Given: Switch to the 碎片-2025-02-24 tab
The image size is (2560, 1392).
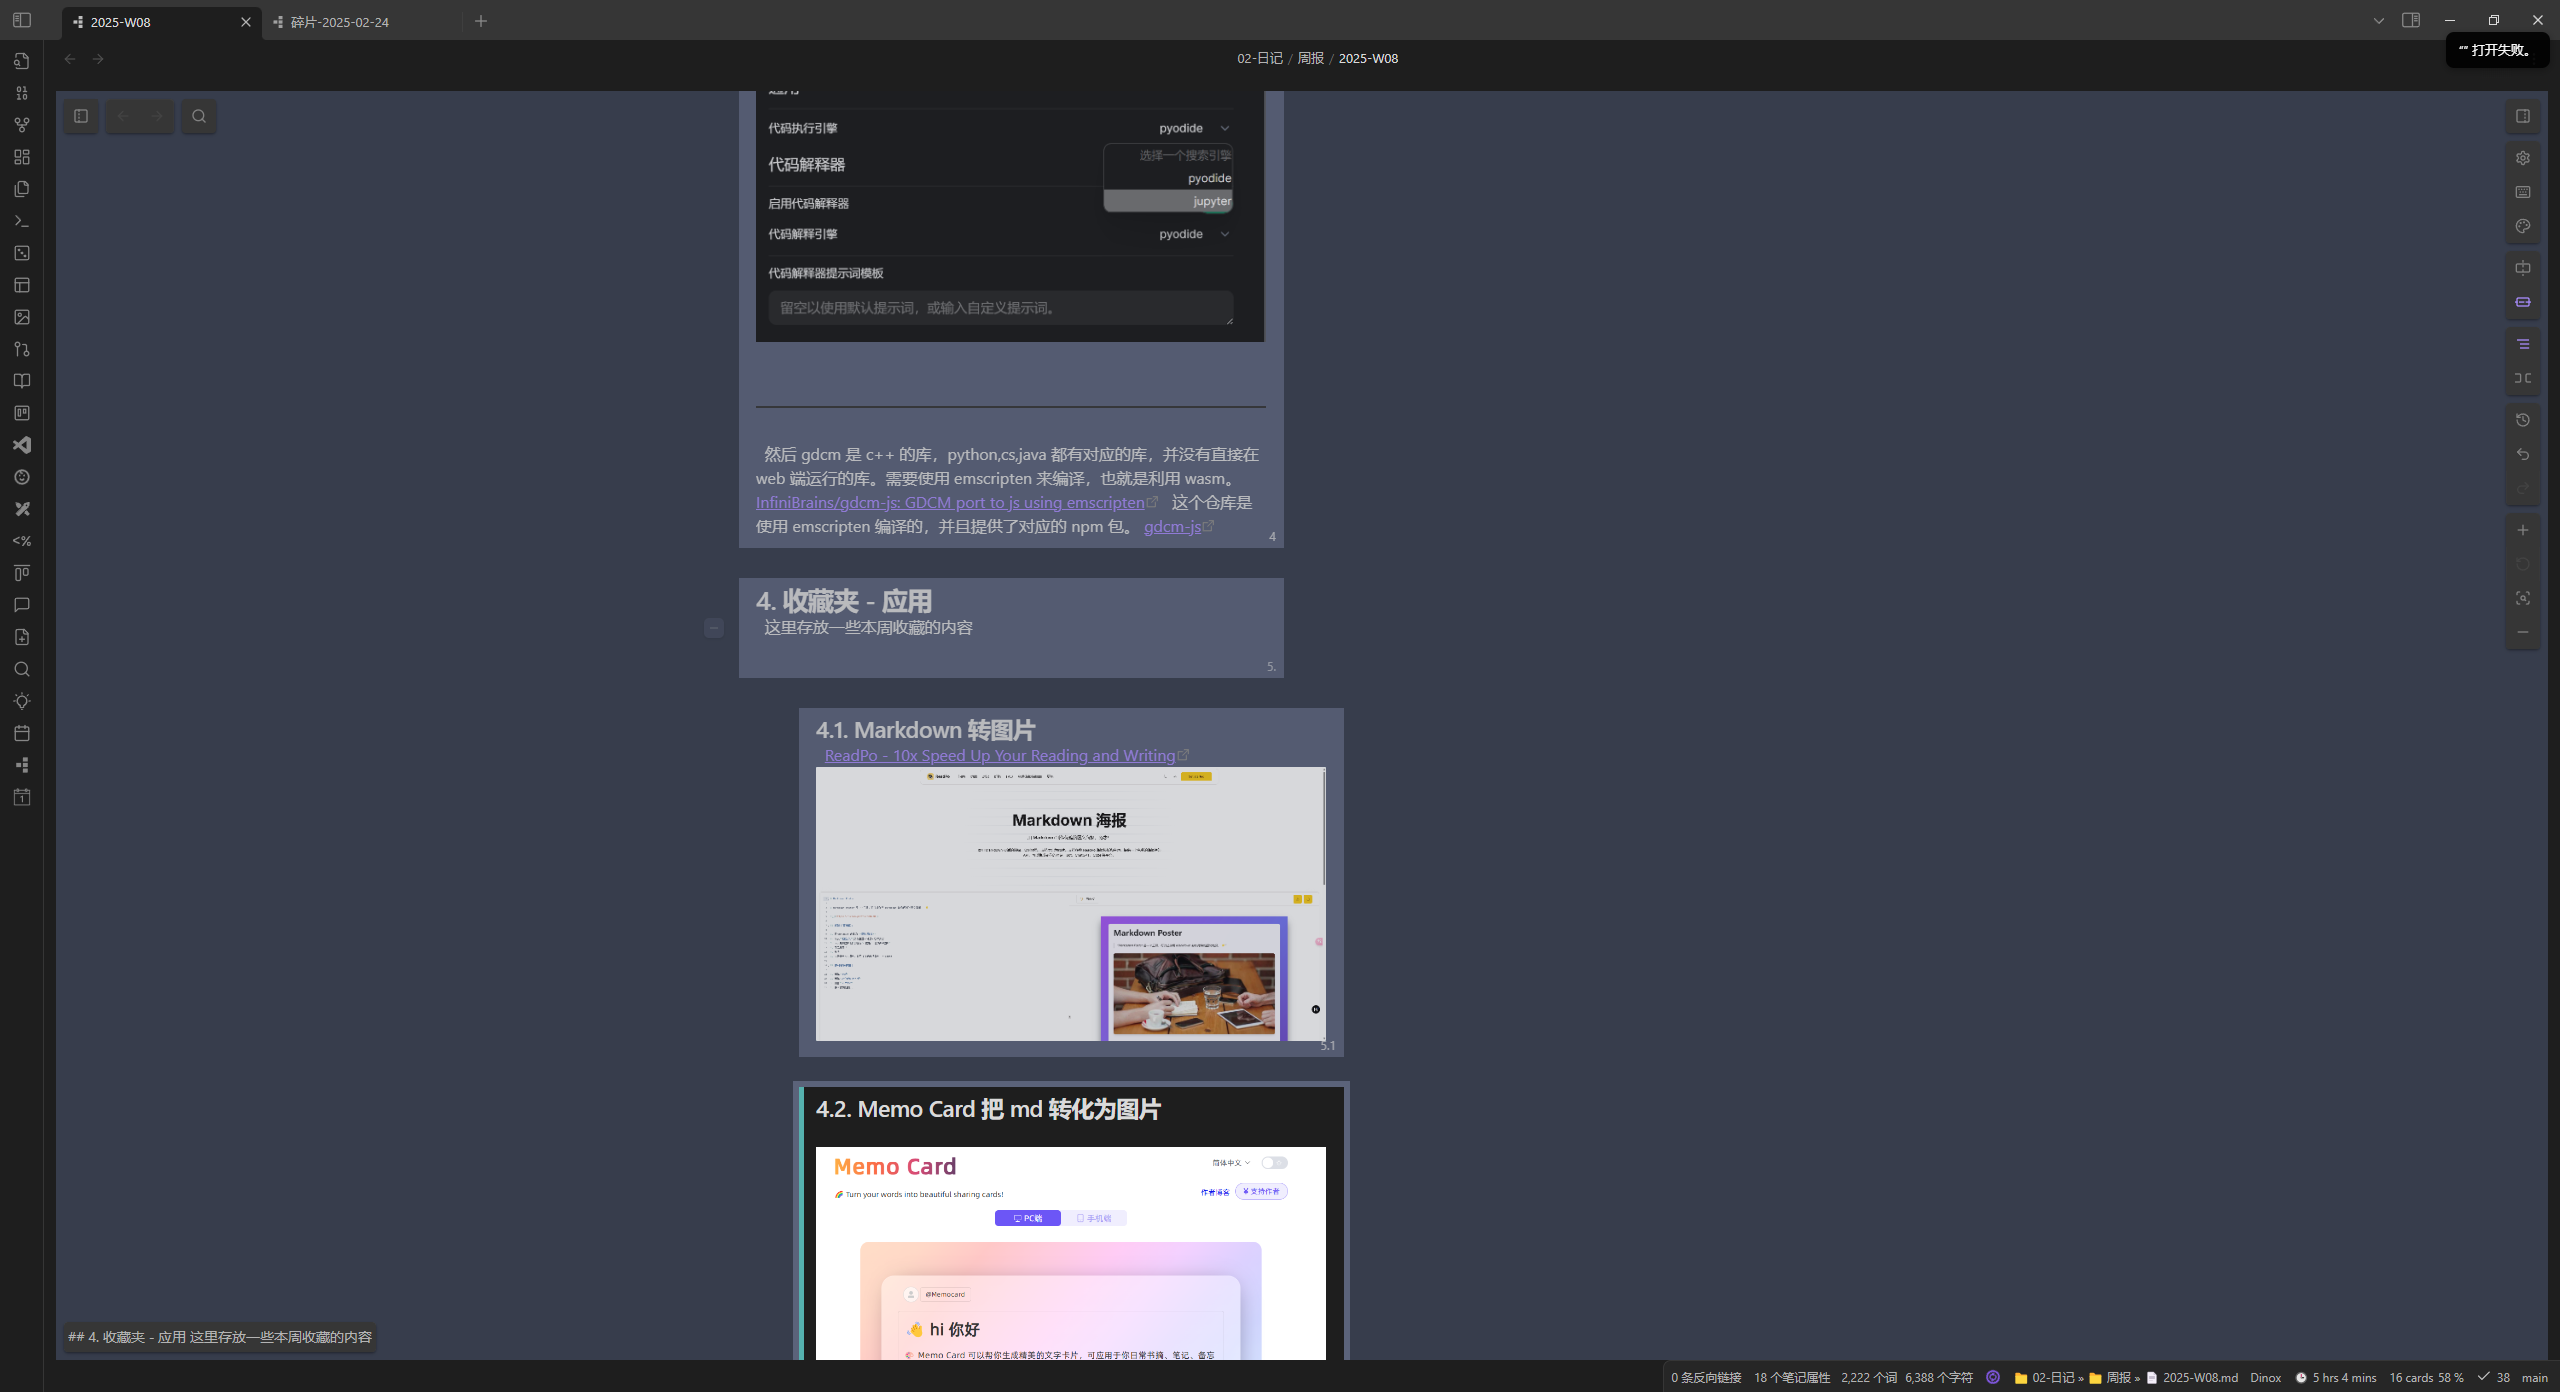Looking at the screenshot, I should [339, 22].
